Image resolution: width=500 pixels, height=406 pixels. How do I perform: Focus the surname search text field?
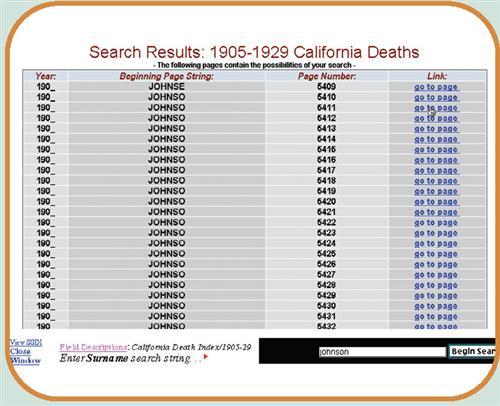tap(382, 352)
